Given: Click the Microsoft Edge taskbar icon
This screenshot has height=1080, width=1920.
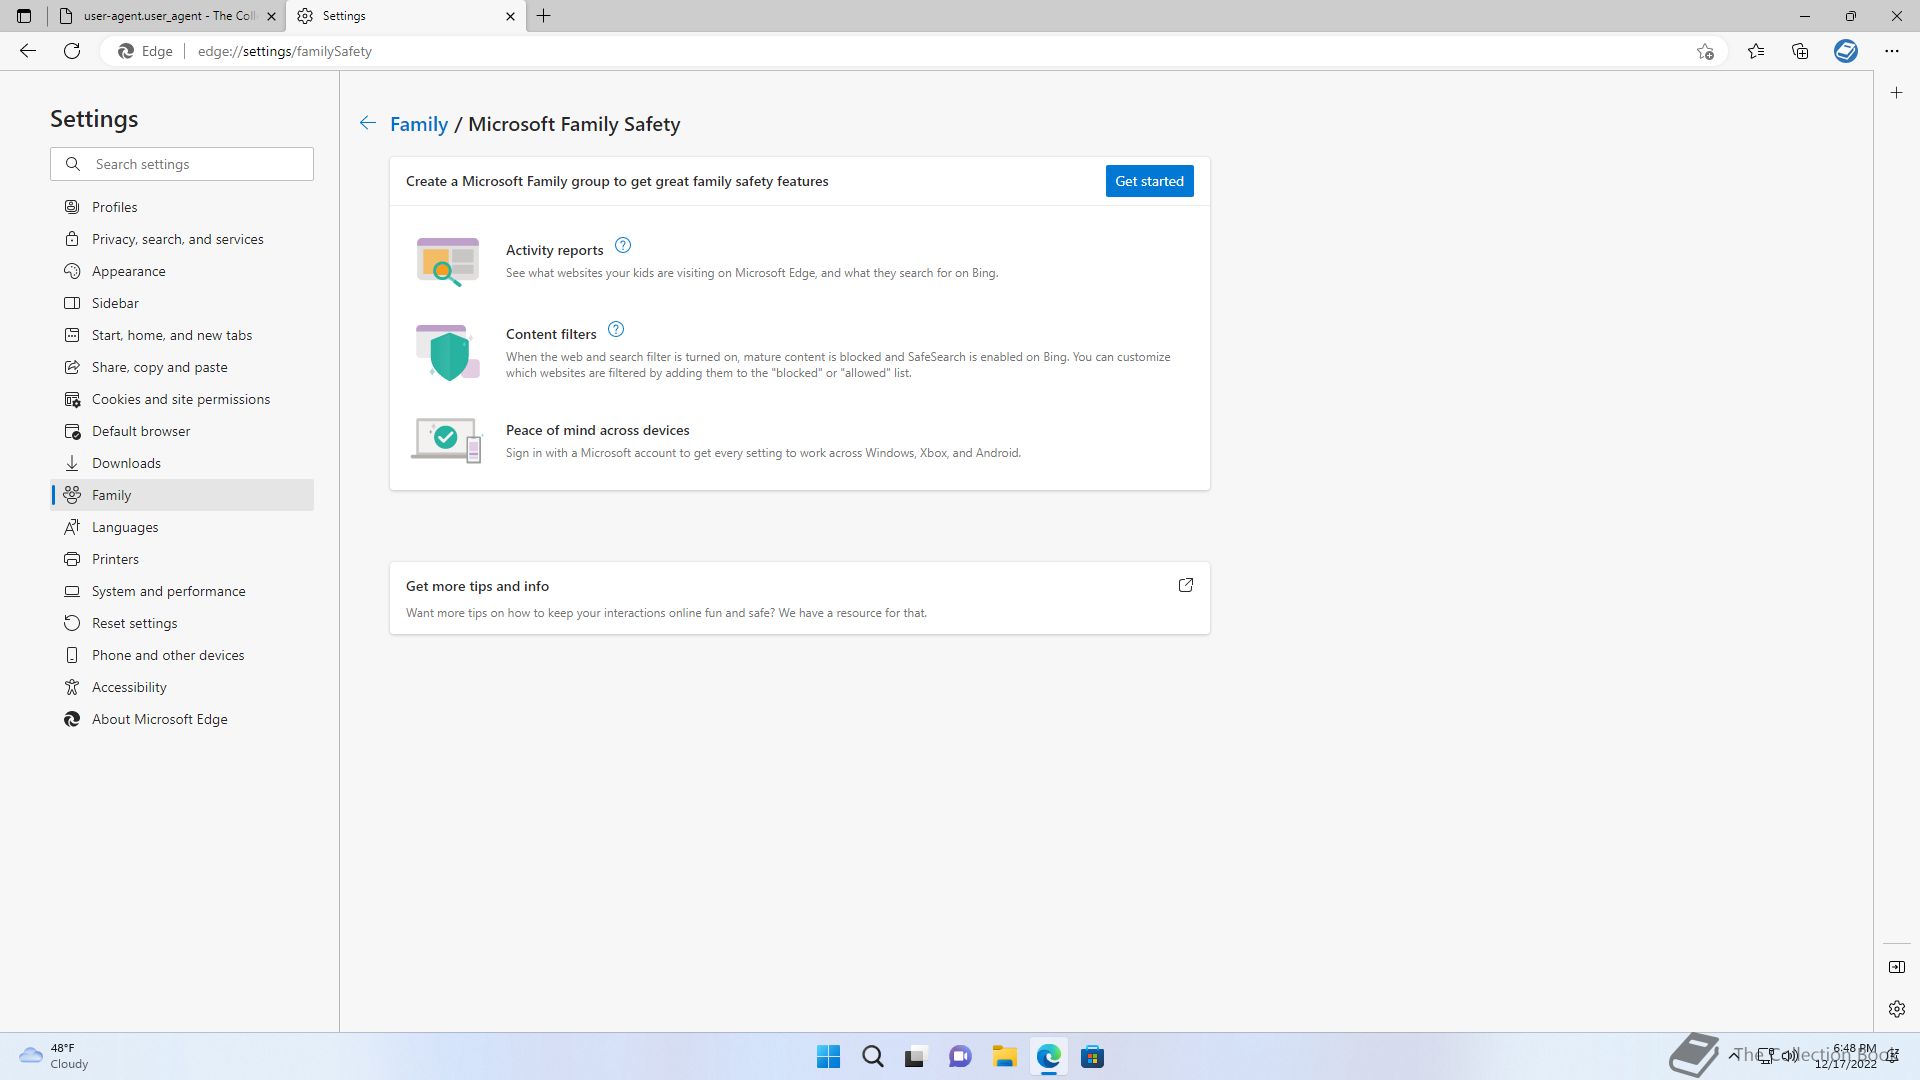Looking at the screenshot, I should 1048,1057.
